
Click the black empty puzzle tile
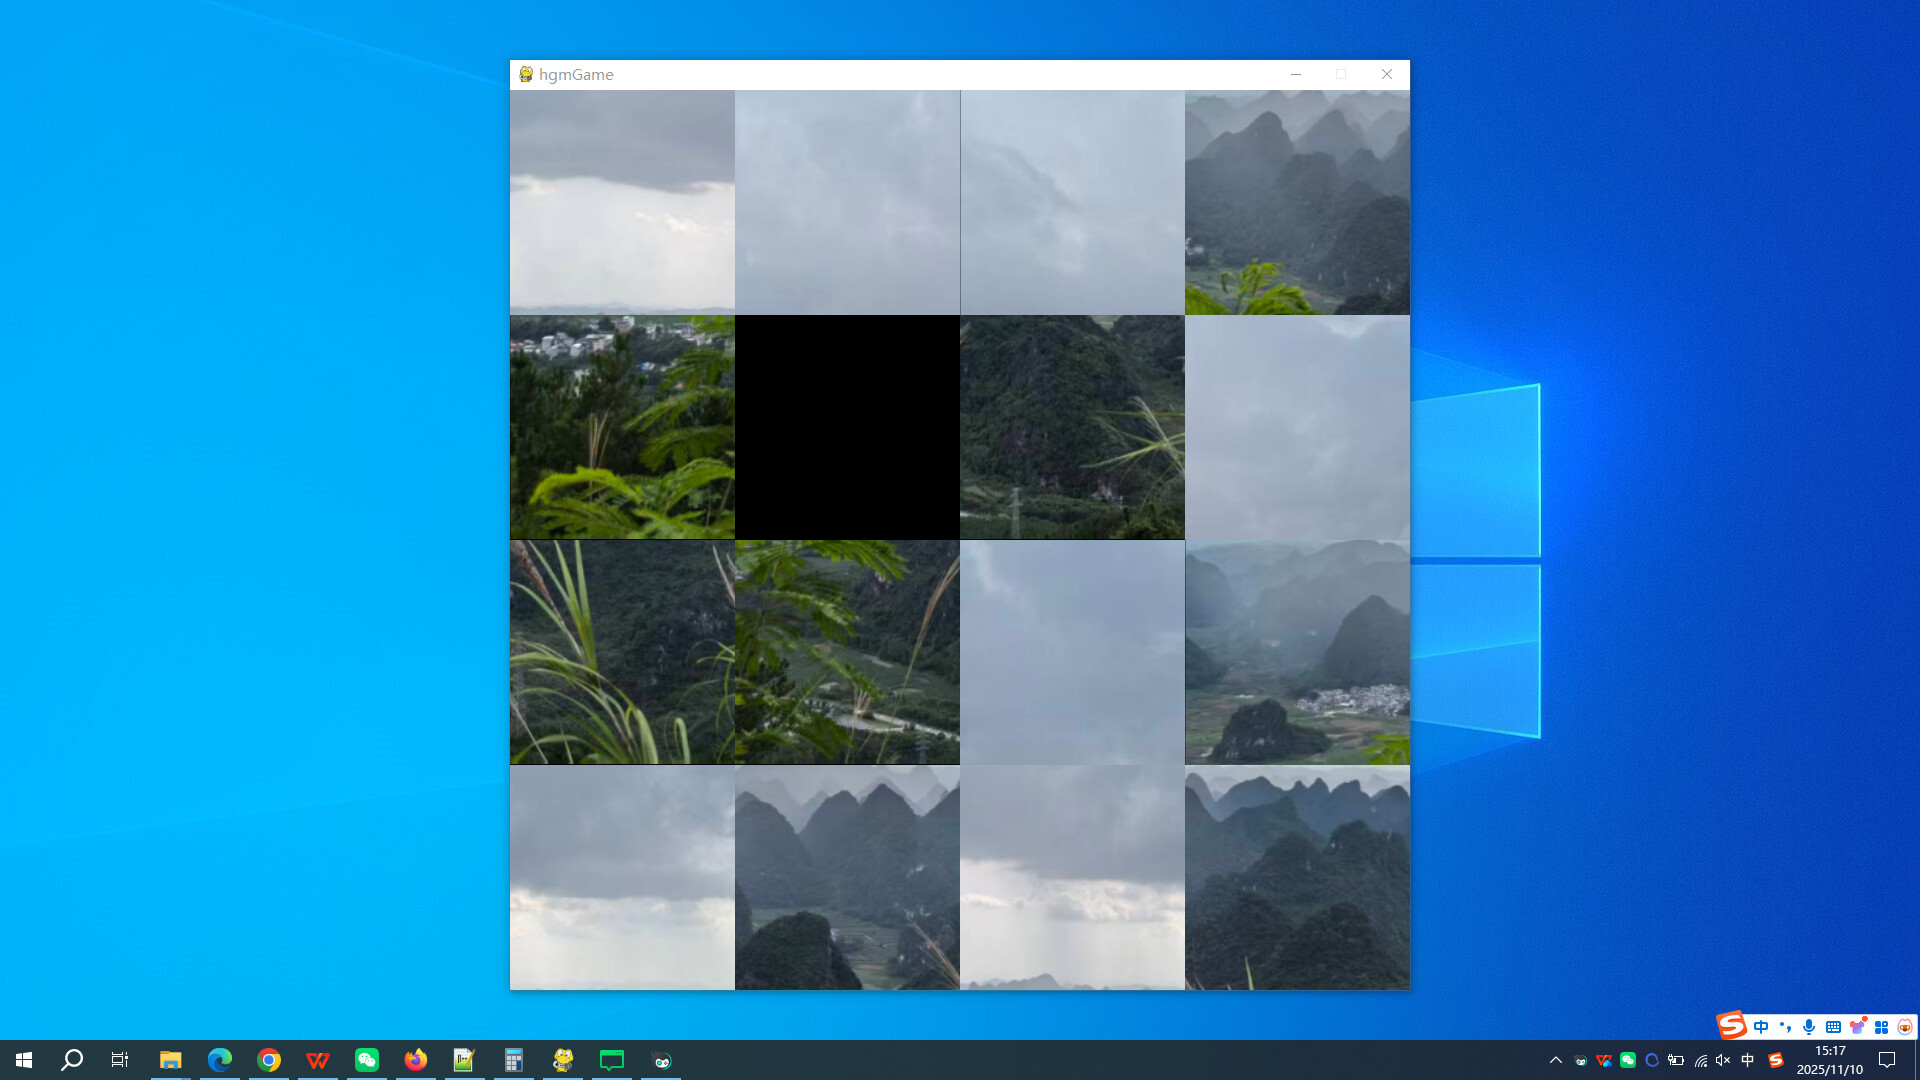click(847, 427)
